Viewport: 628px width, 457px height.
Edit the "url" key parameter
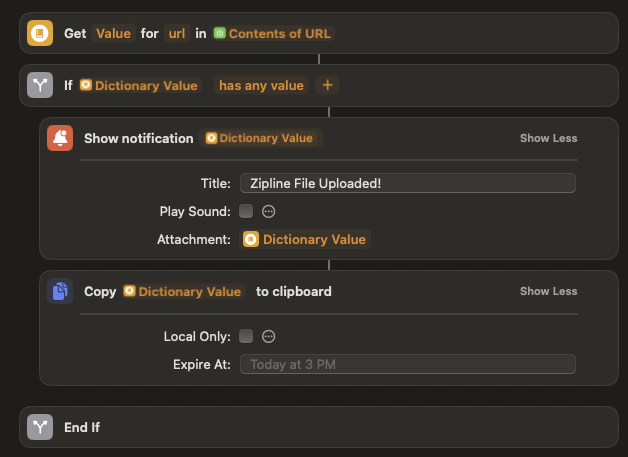(176, 33)
